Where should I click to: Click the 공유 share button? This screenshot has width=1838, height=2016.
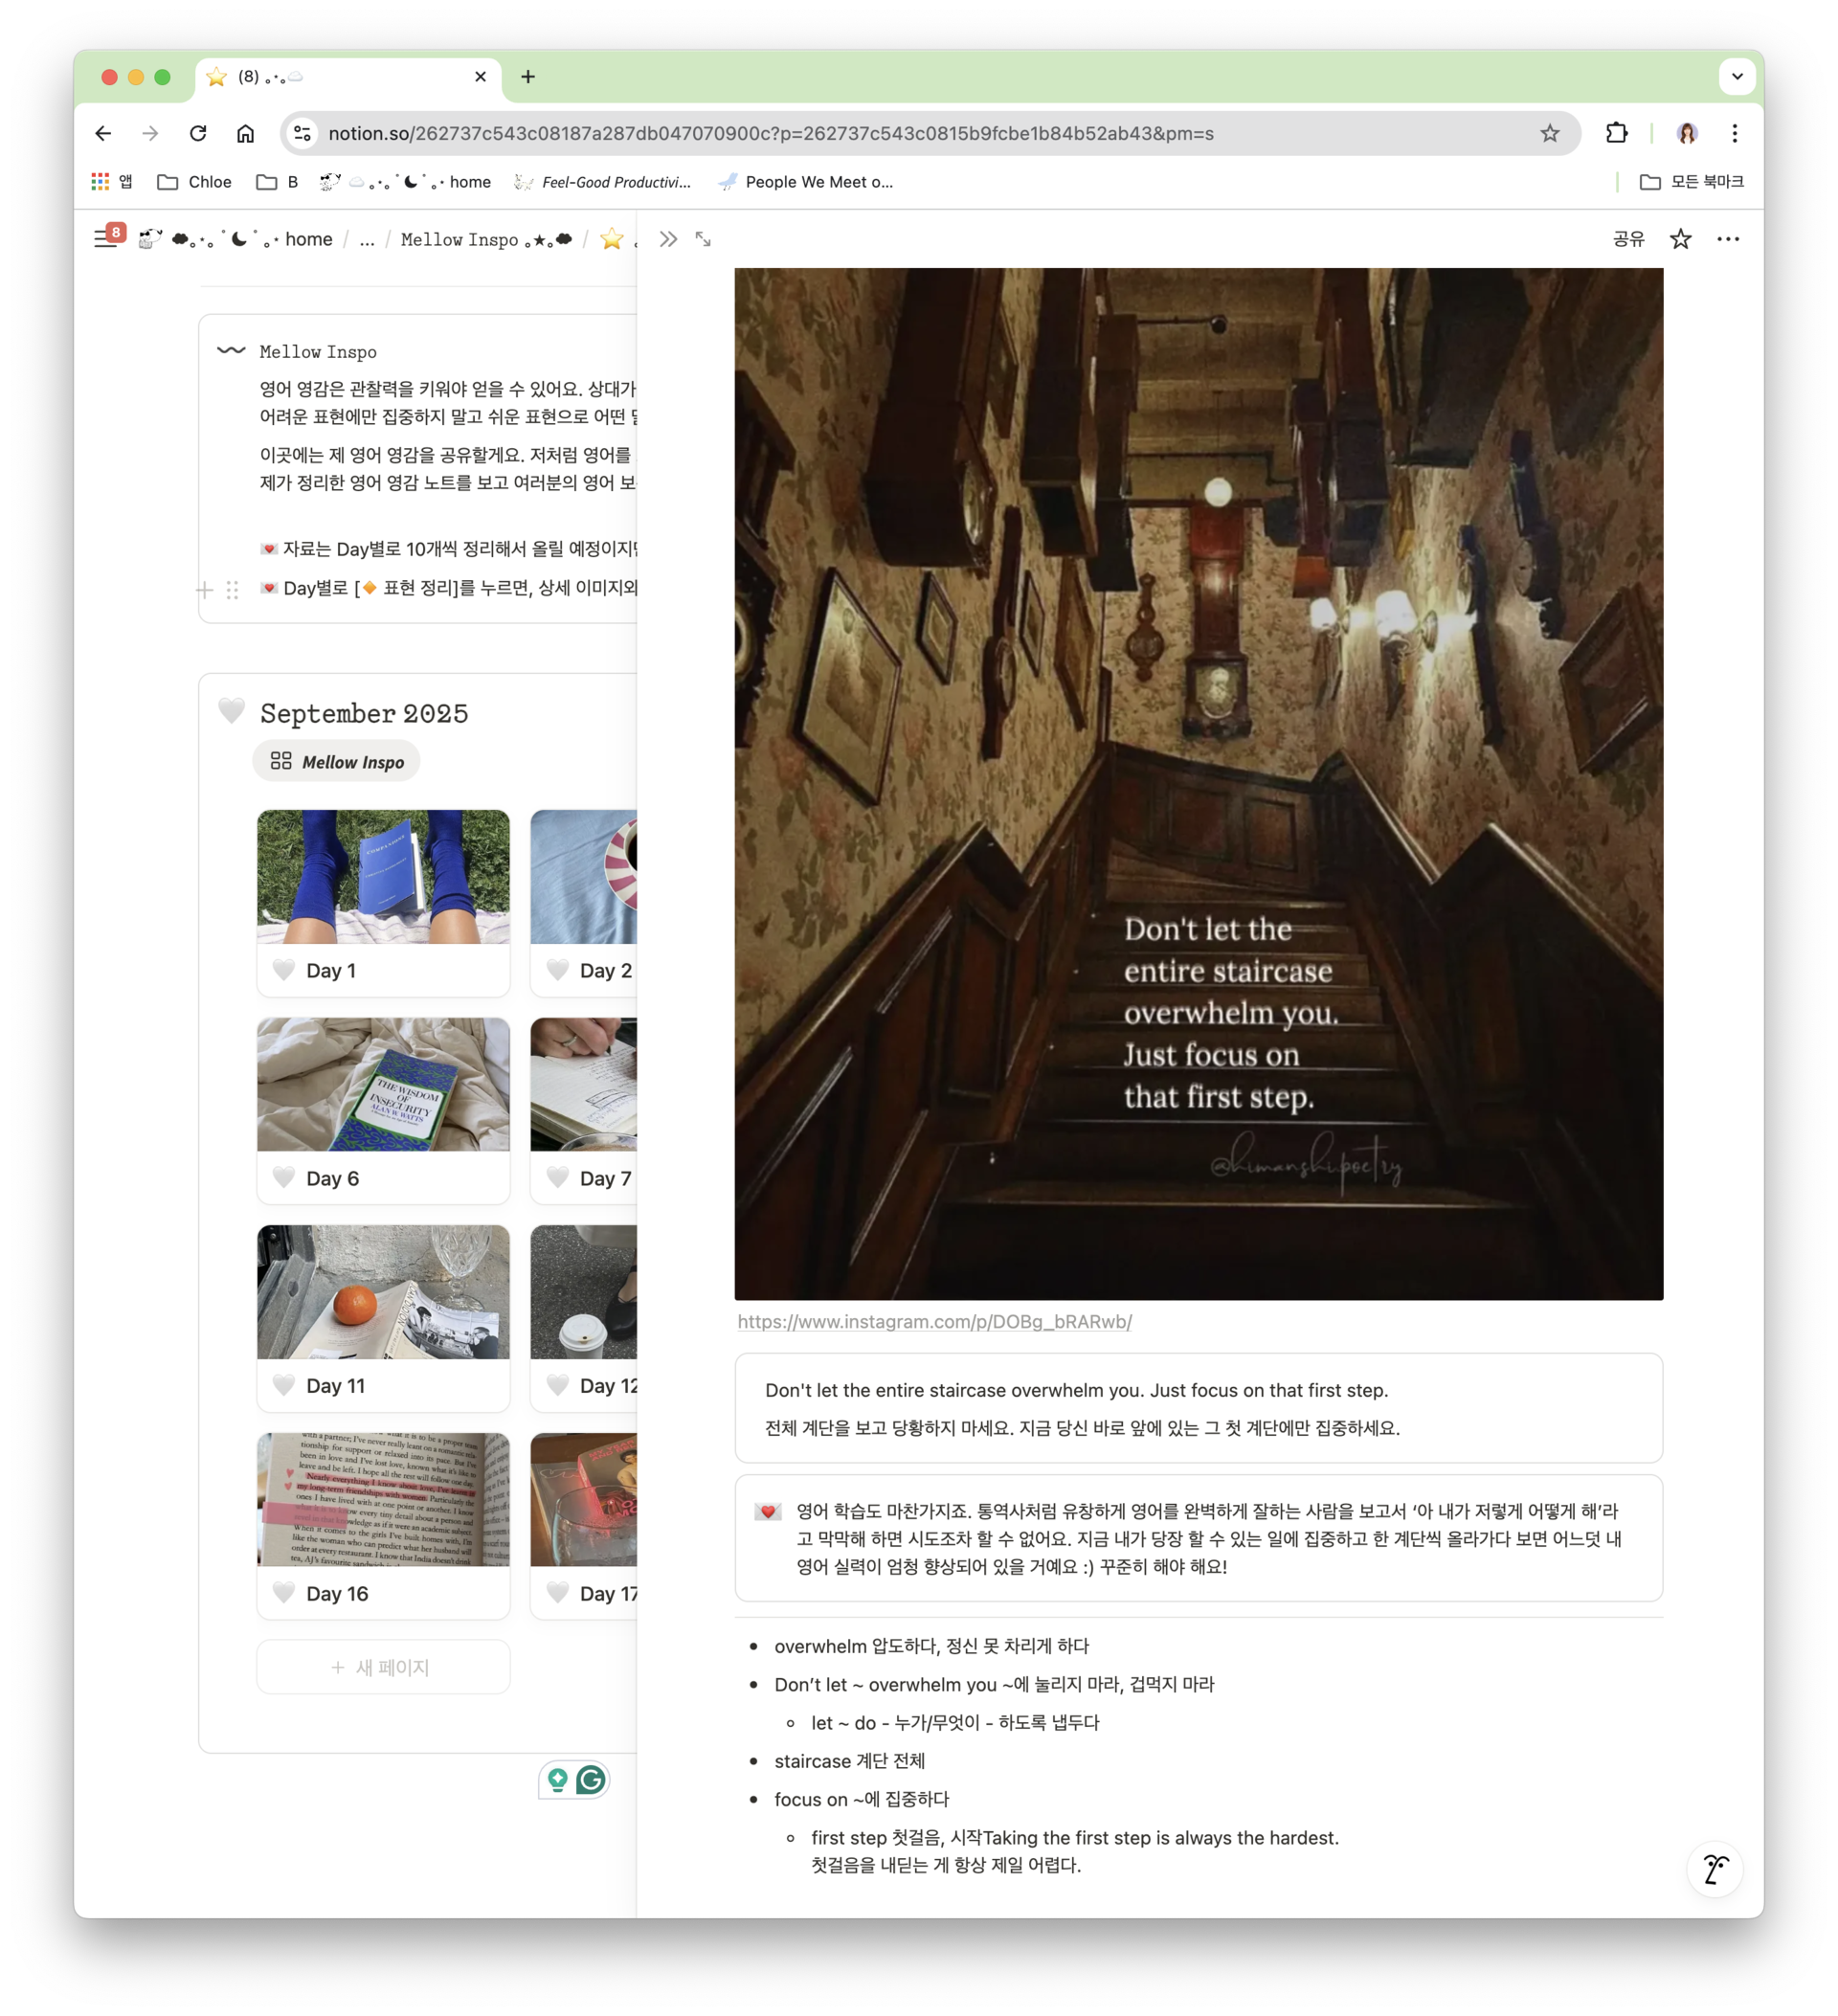(x=1628, y=239)
